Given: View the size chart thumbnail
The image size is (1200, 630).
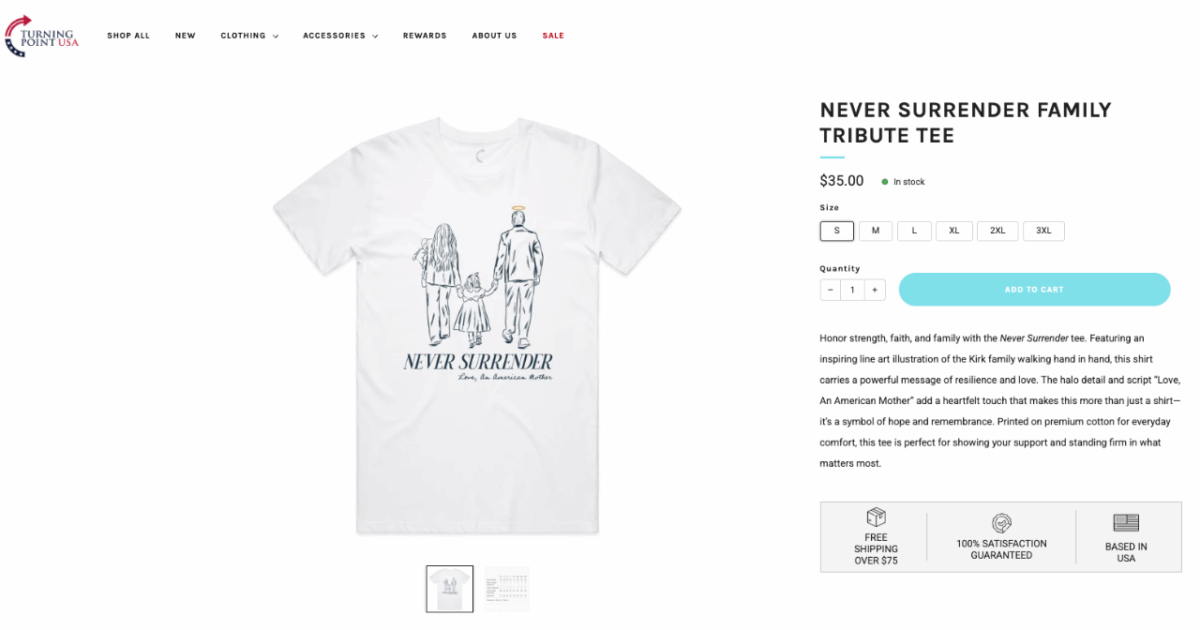Looking at the screenshot, I should [x=507, y=589].
